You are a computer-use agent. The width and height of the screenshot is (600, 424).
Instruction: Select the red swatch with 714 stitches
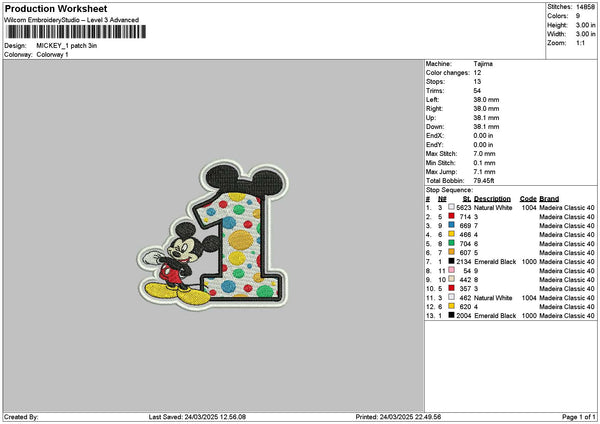pos(452,216)
